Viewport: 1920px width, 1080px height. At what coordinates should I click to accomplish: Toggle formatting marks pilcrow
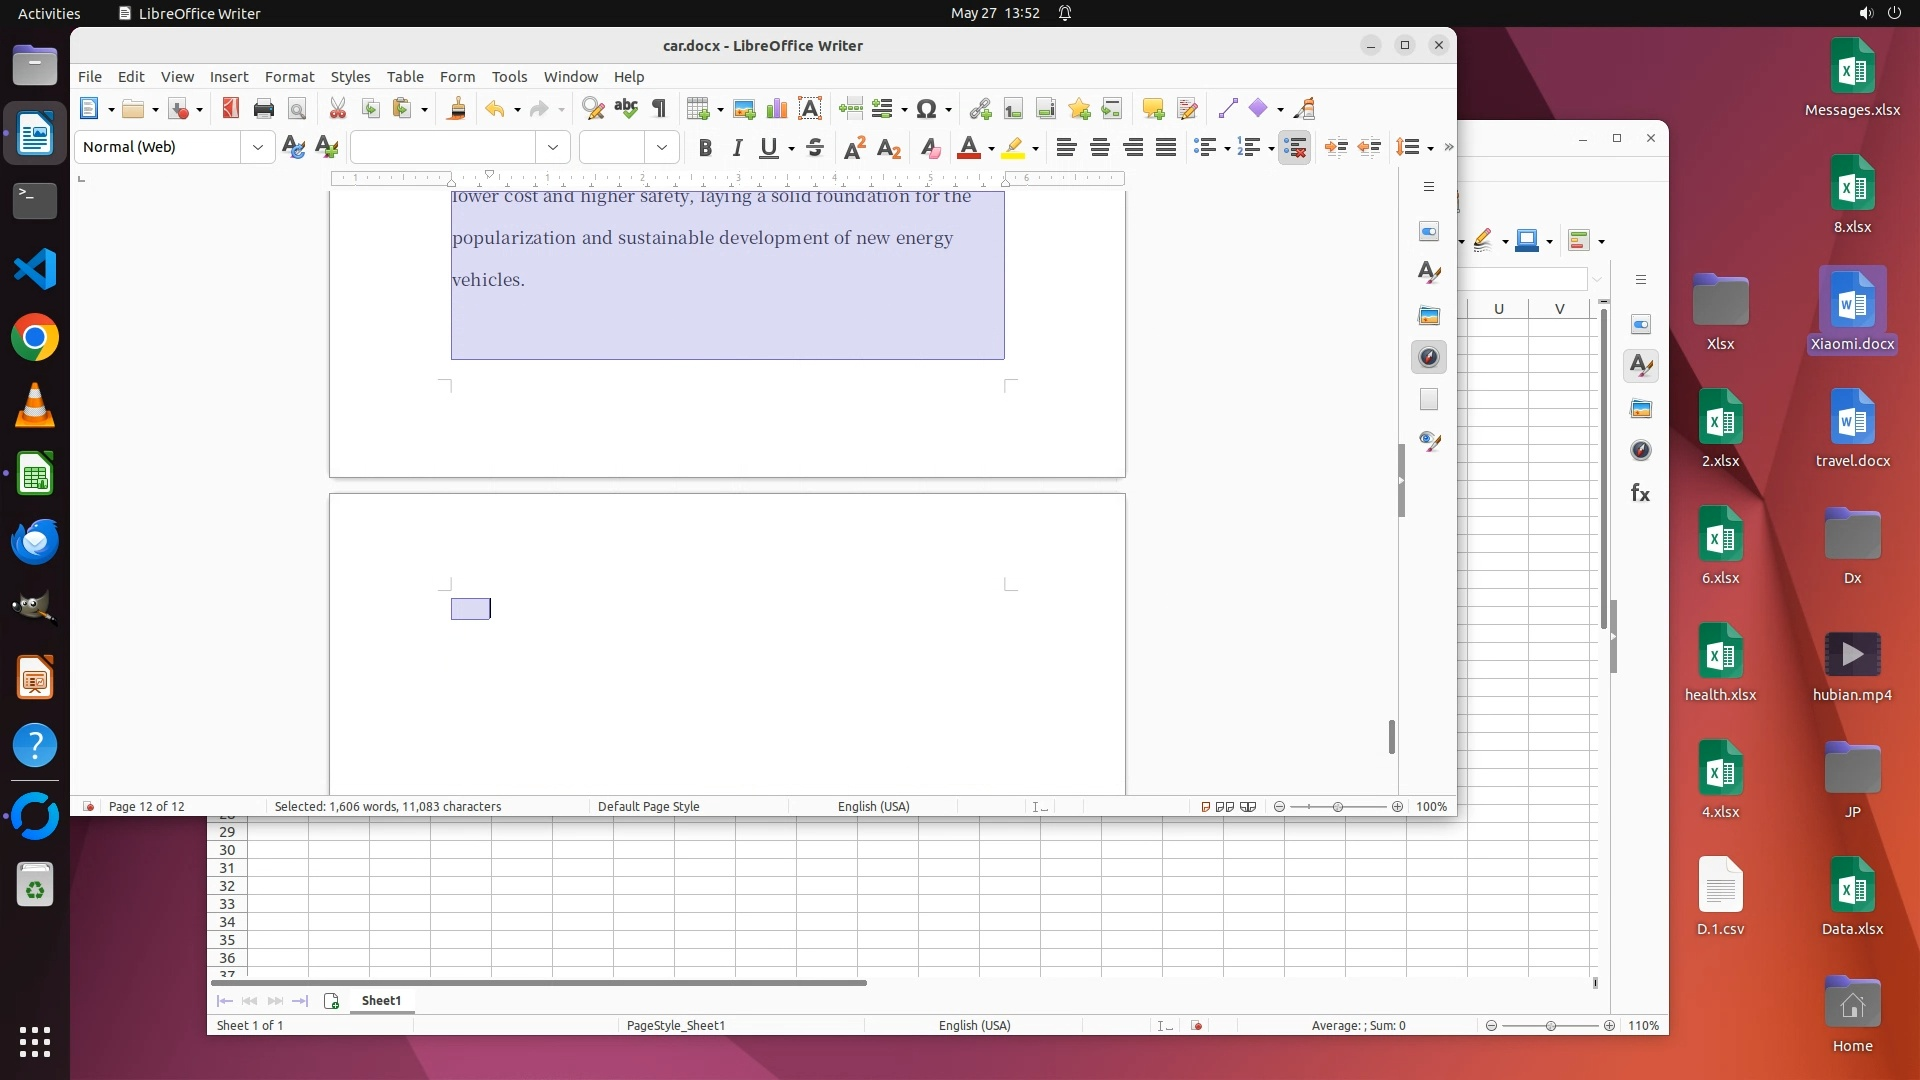[x=659, y=109]
